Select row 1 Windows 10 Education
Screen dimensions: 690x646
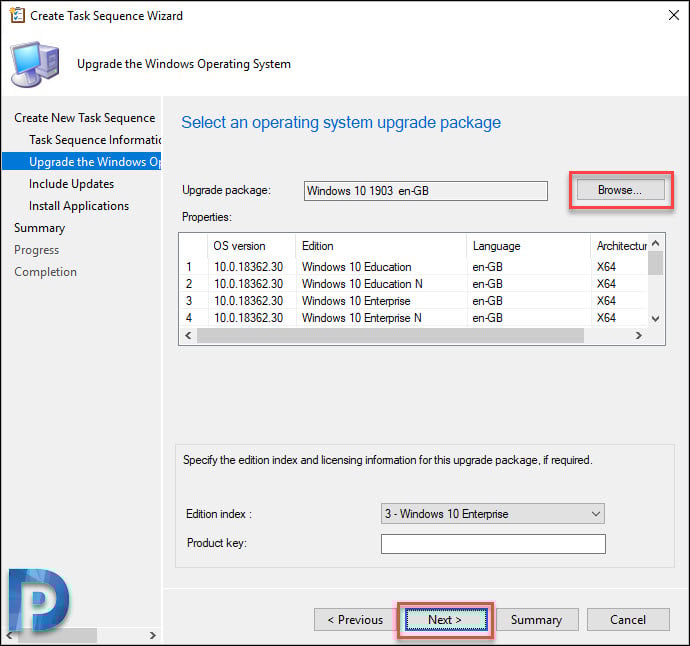point(414,267)
